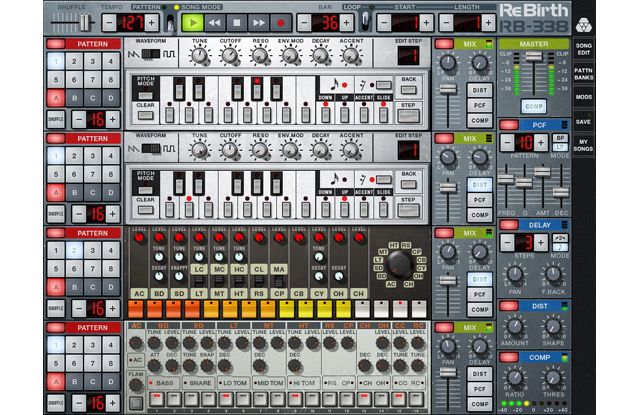
Task: Increase loop Length value
Action: click(x=488, y=22)
